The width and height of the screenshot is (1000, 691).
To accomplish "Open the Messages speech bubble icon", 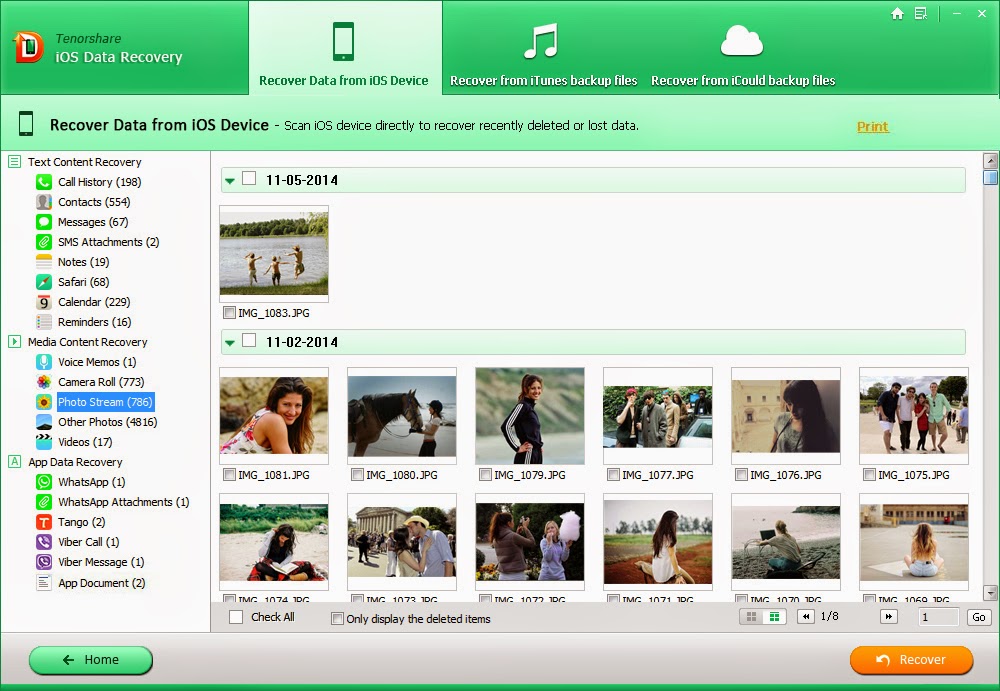I will [44, 222].
